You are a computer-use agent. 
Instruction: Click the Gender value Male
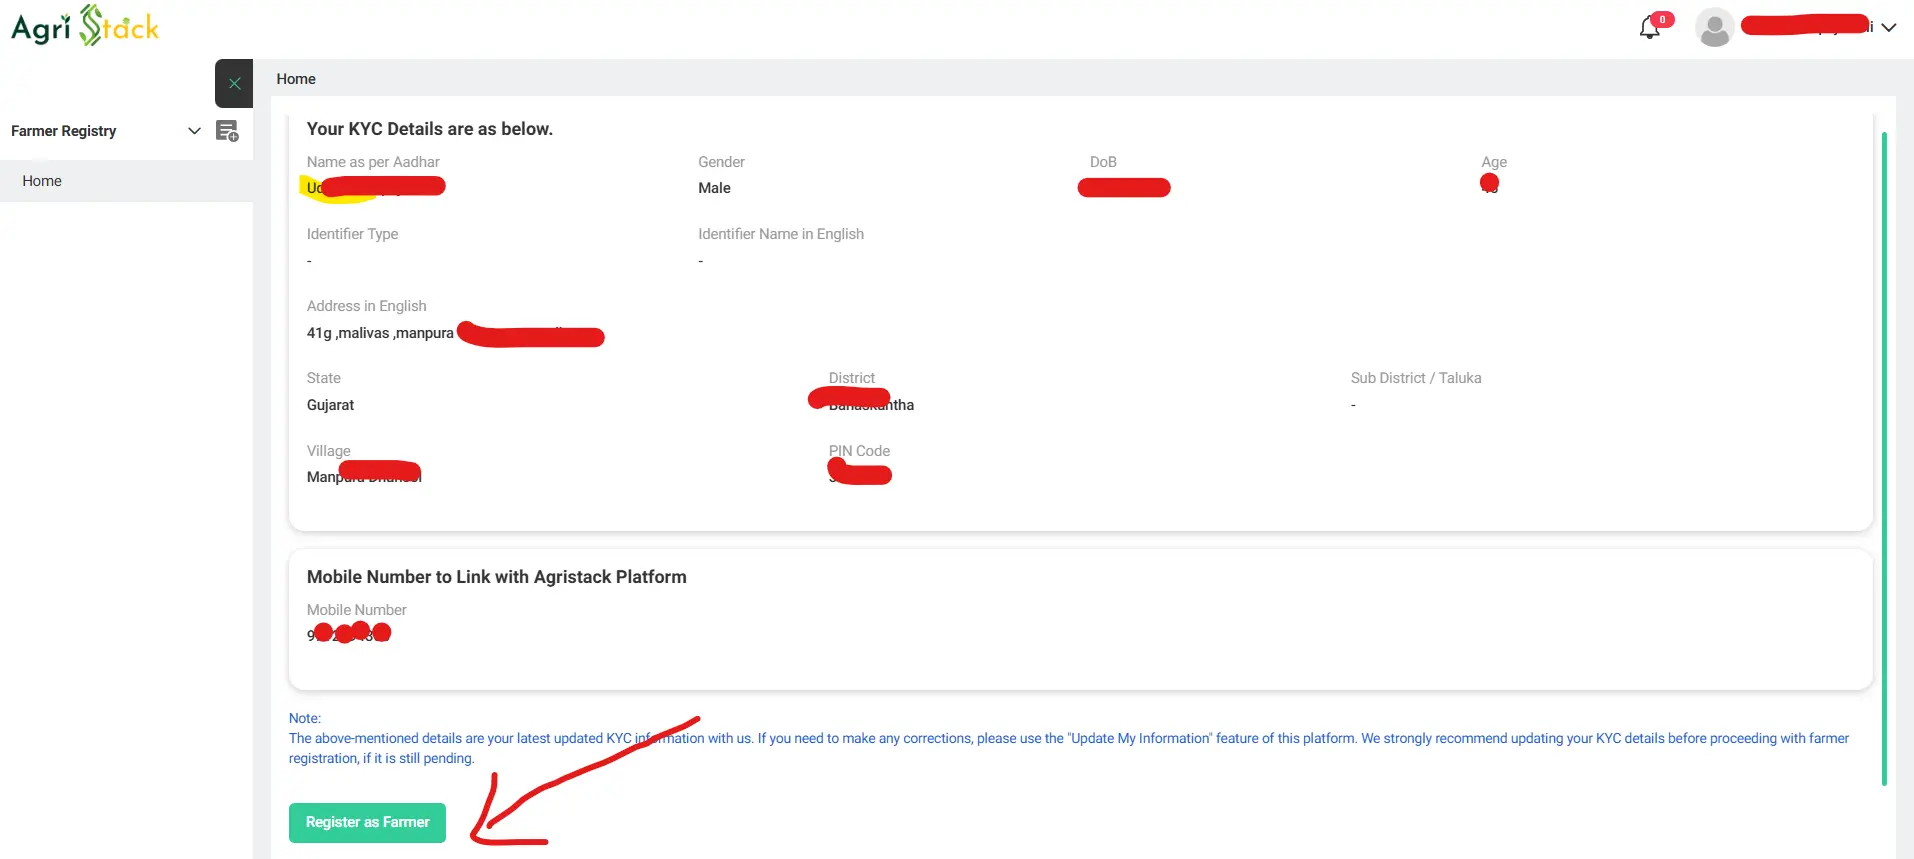pos(714,188)
